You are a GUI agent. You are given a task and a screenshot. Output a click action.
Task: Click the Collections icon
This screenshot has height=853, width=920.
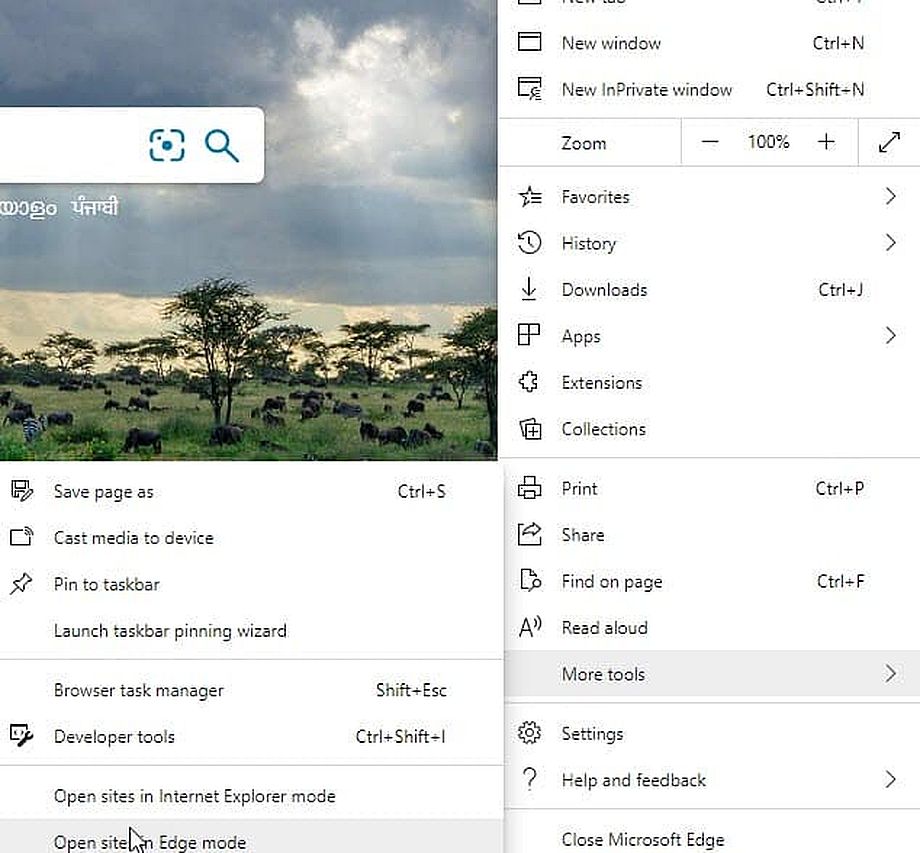point(529,429)
